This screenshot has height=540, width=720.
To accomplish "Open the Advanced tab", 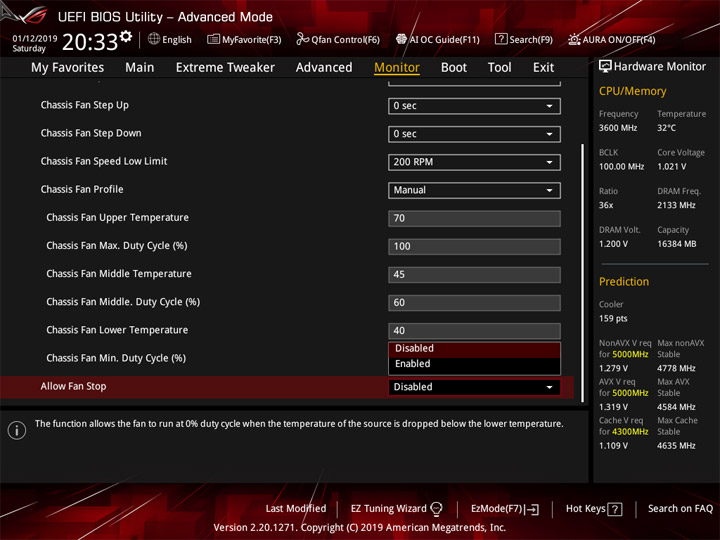I will click(x=324, y=68).
